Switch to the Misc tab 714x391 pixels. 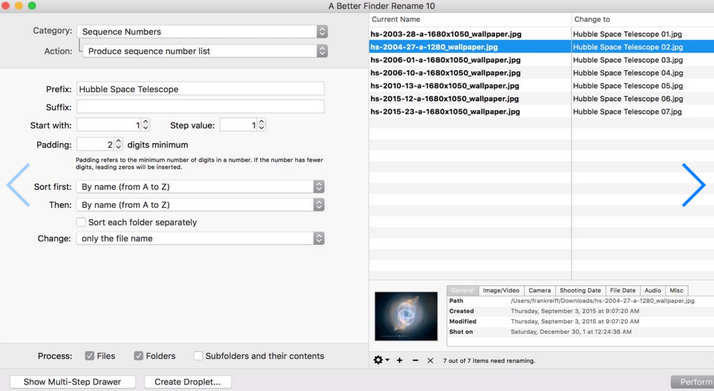676,290
